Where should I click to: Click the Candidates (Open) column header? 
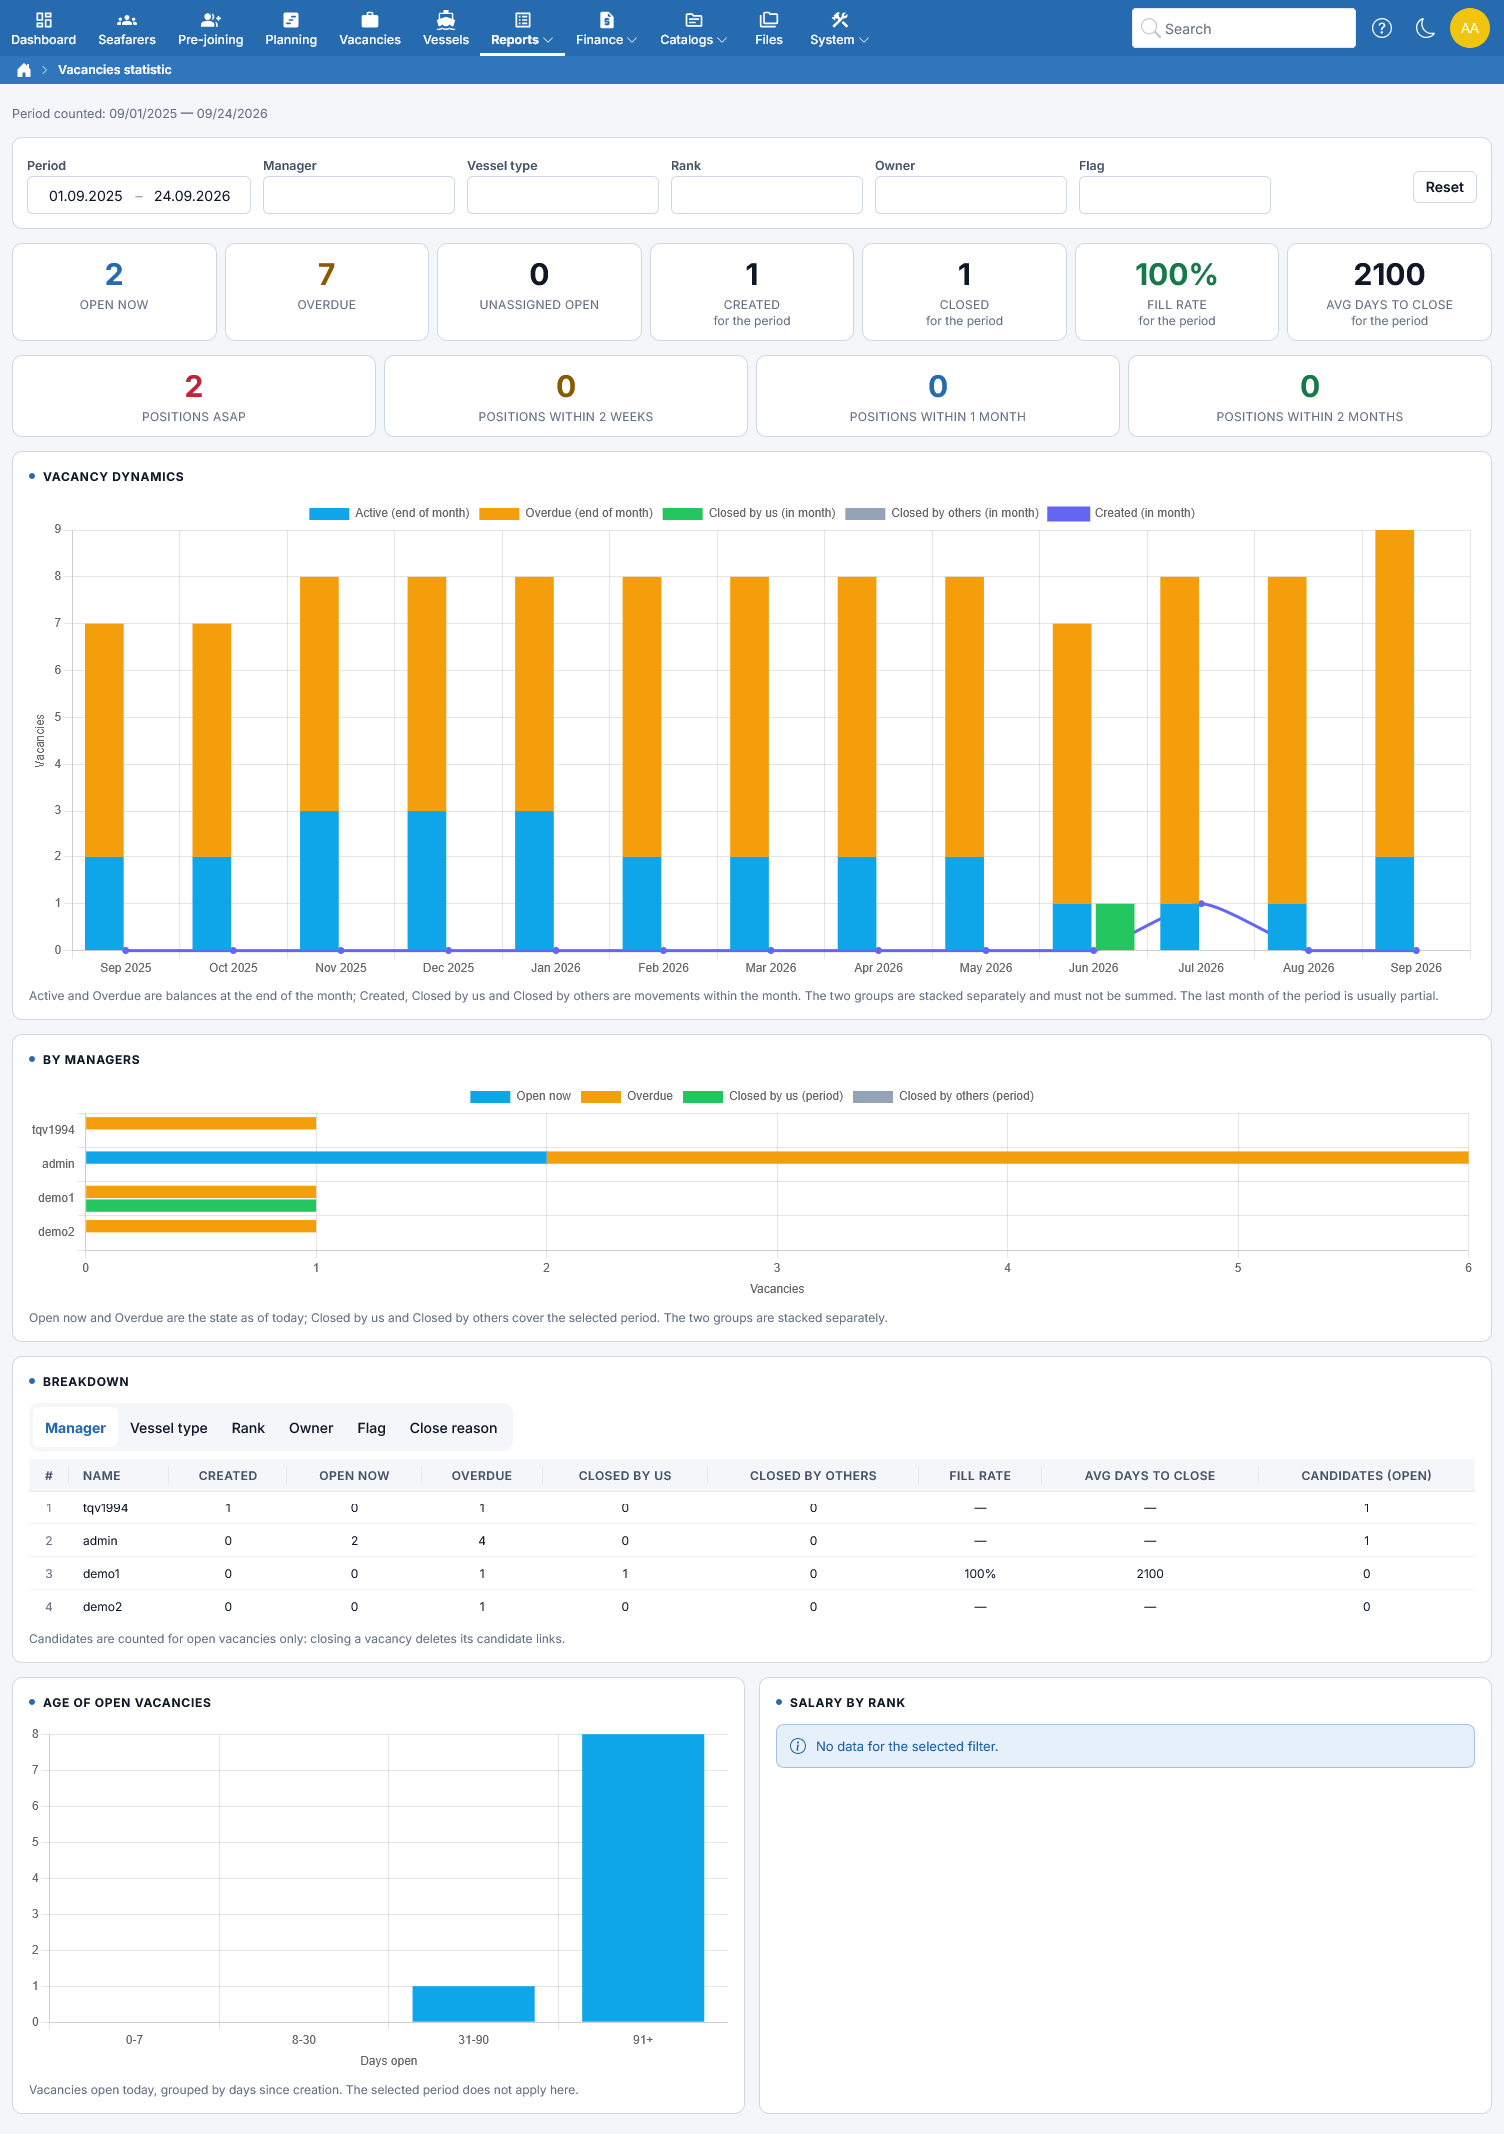coord(1366,1476)
